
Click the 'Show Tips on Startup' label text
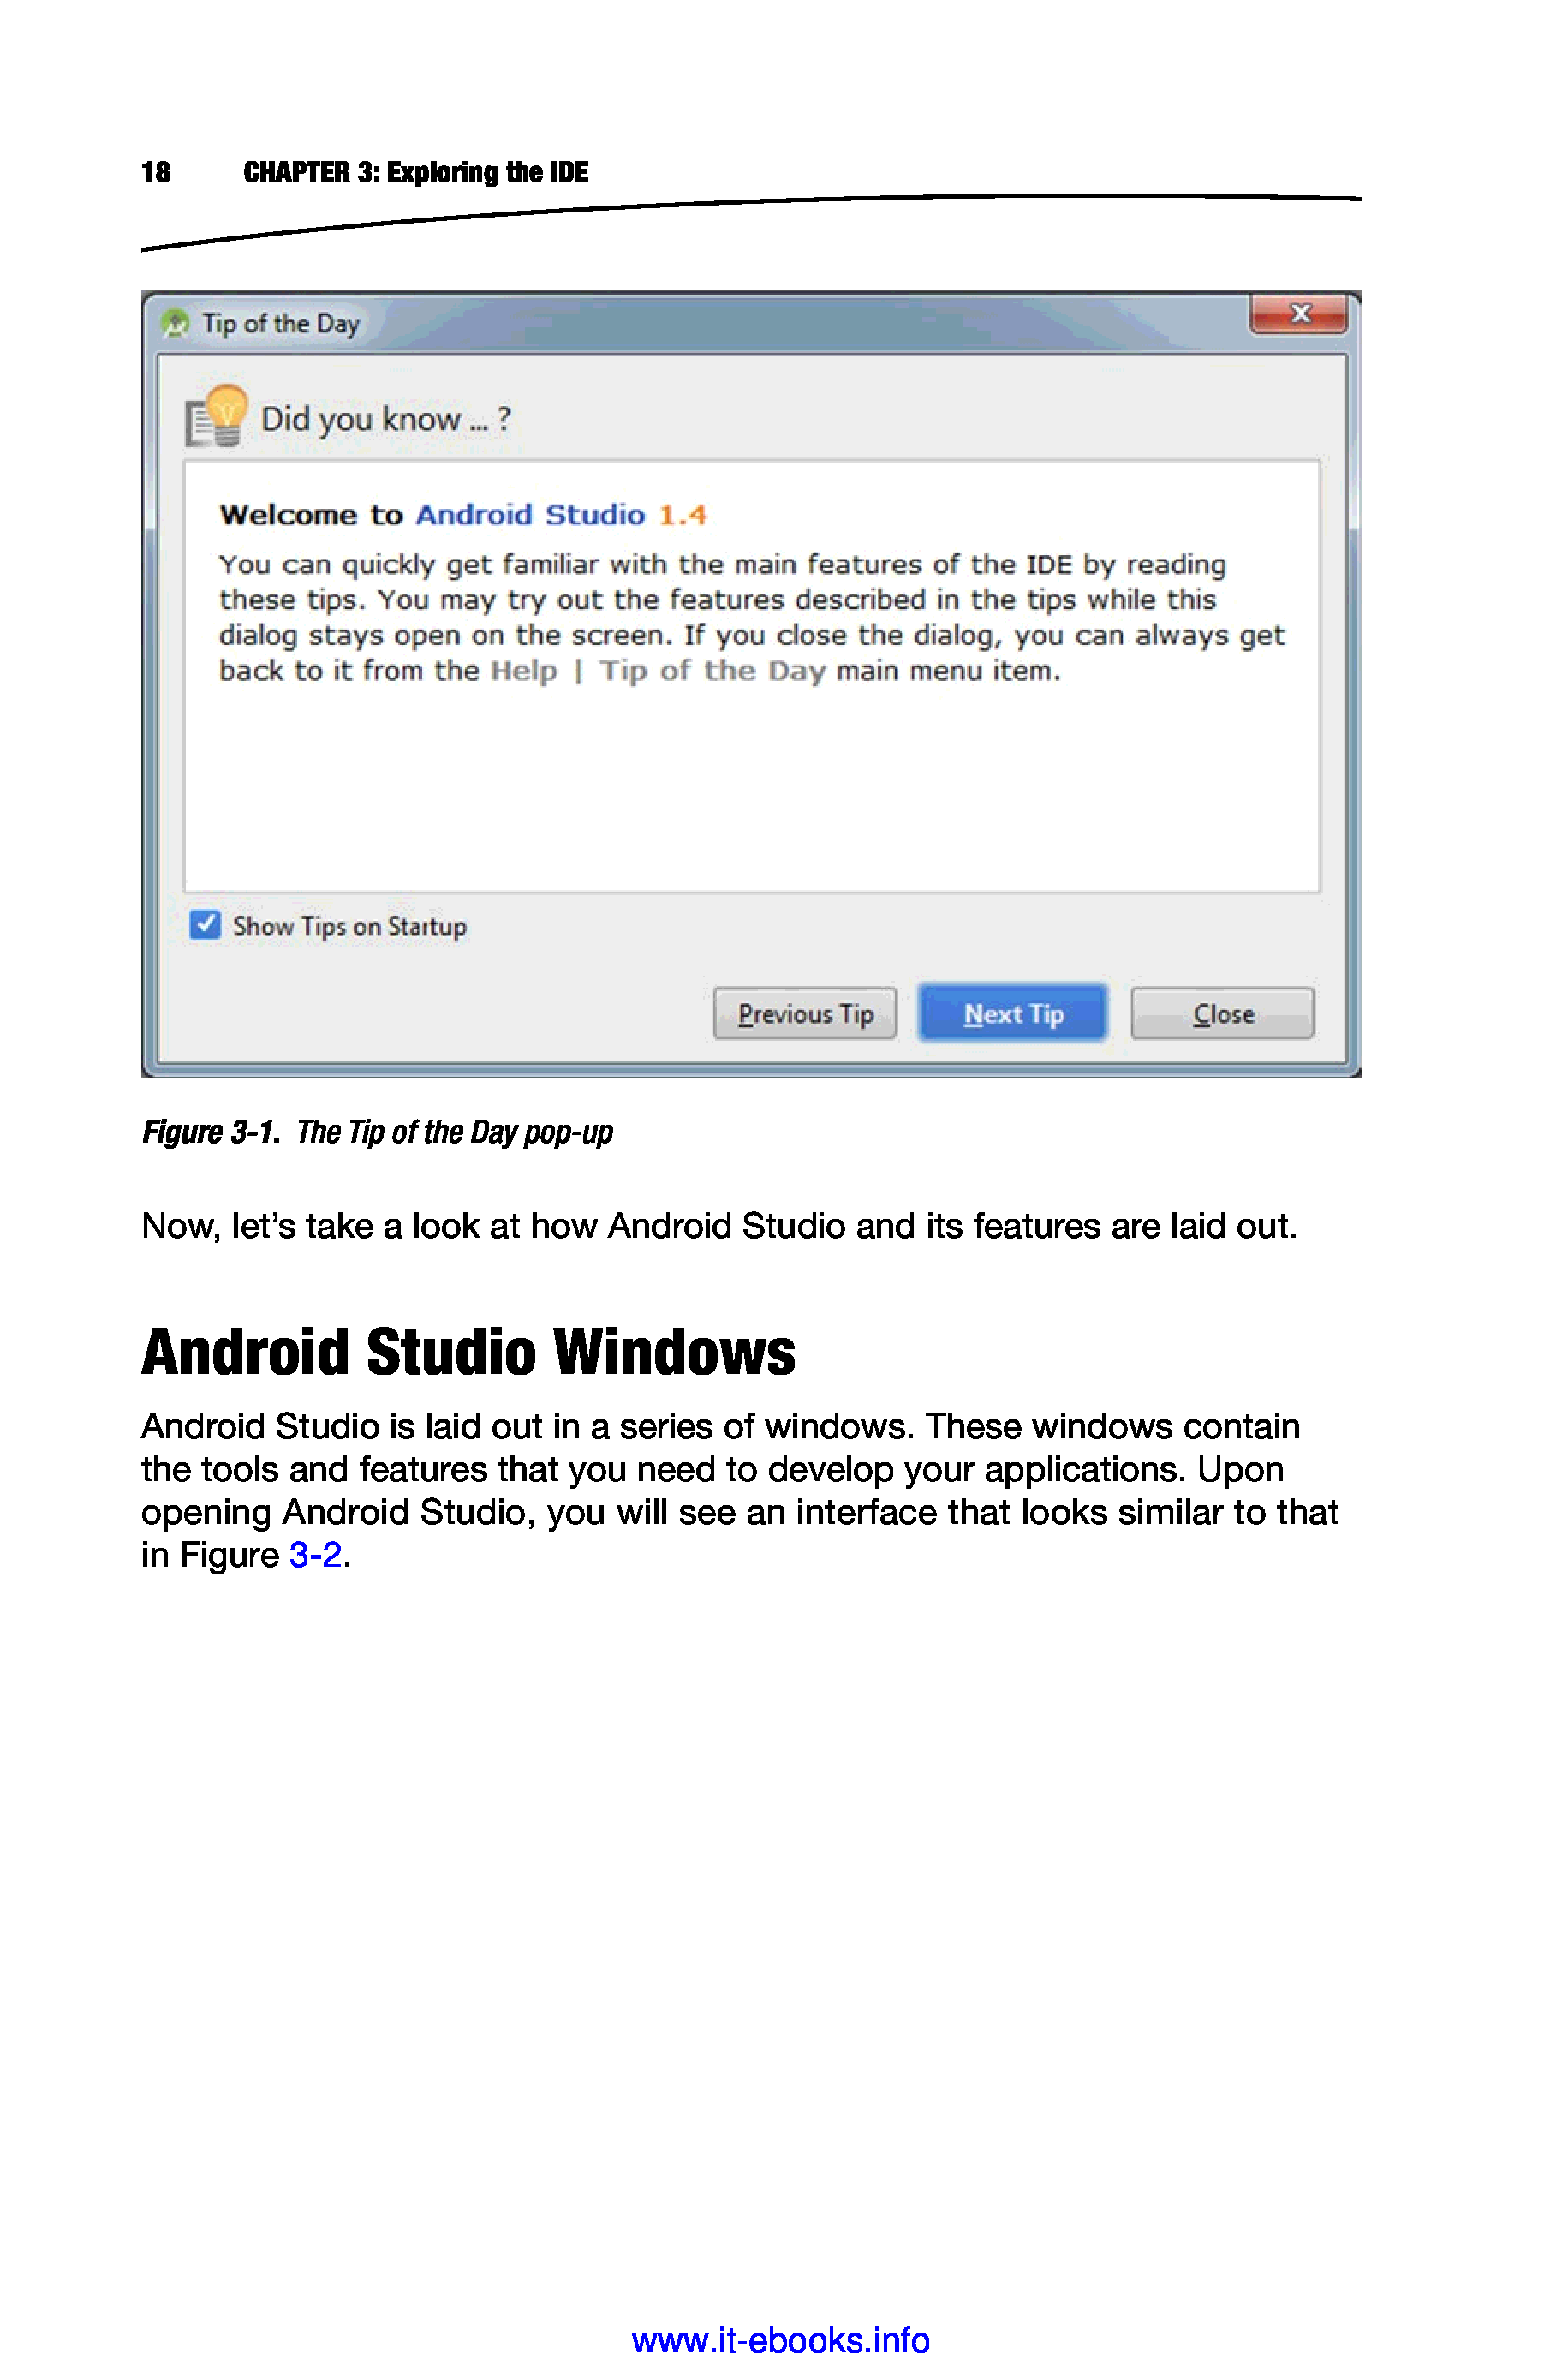(x=349, y=927)
